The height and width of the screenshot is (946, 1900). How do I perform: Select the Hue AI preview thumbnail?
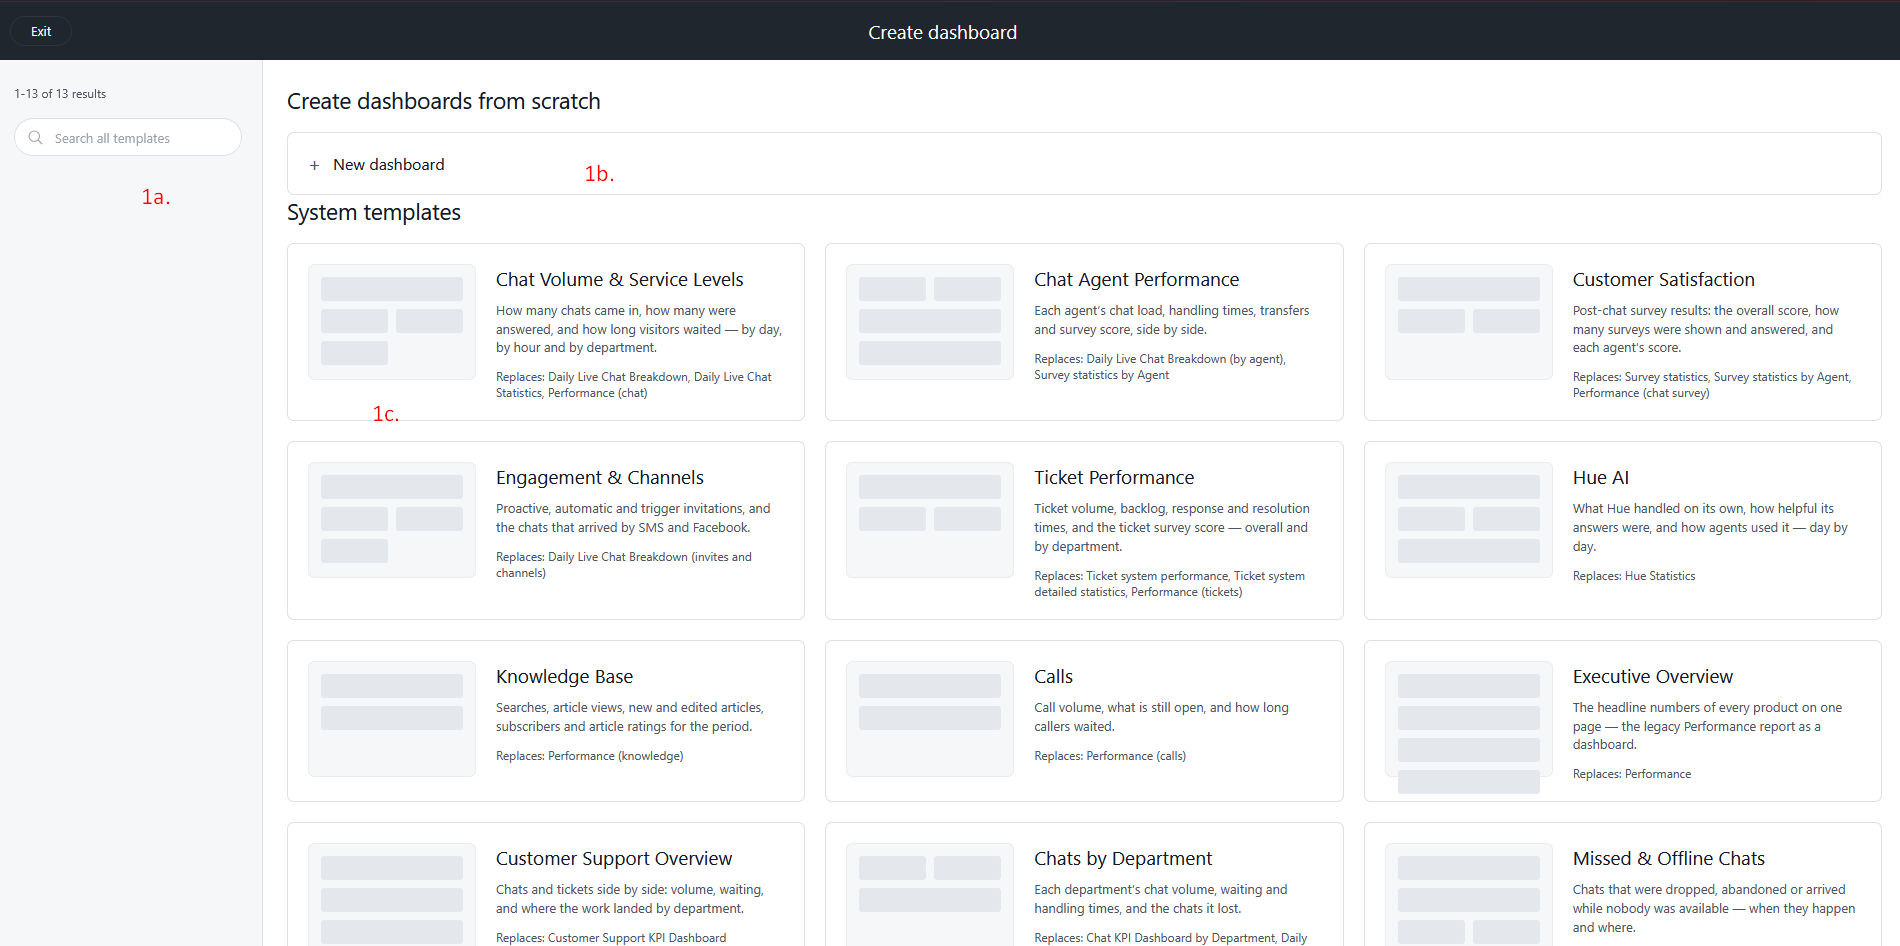click(1469, 520)
